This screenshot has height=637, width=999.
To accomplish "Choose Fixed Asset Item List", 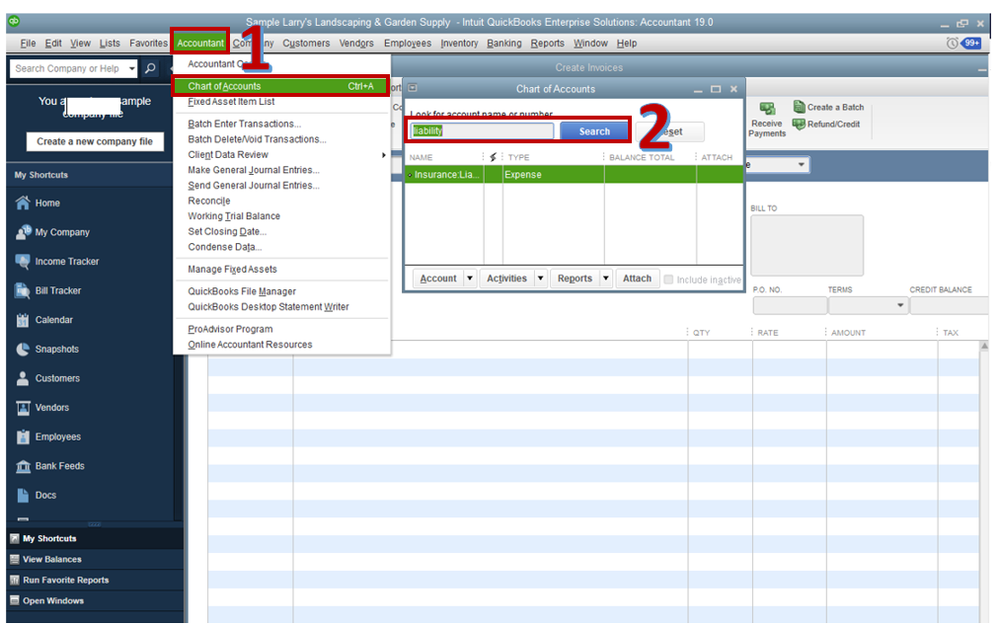I will click(x=231, y=102).
